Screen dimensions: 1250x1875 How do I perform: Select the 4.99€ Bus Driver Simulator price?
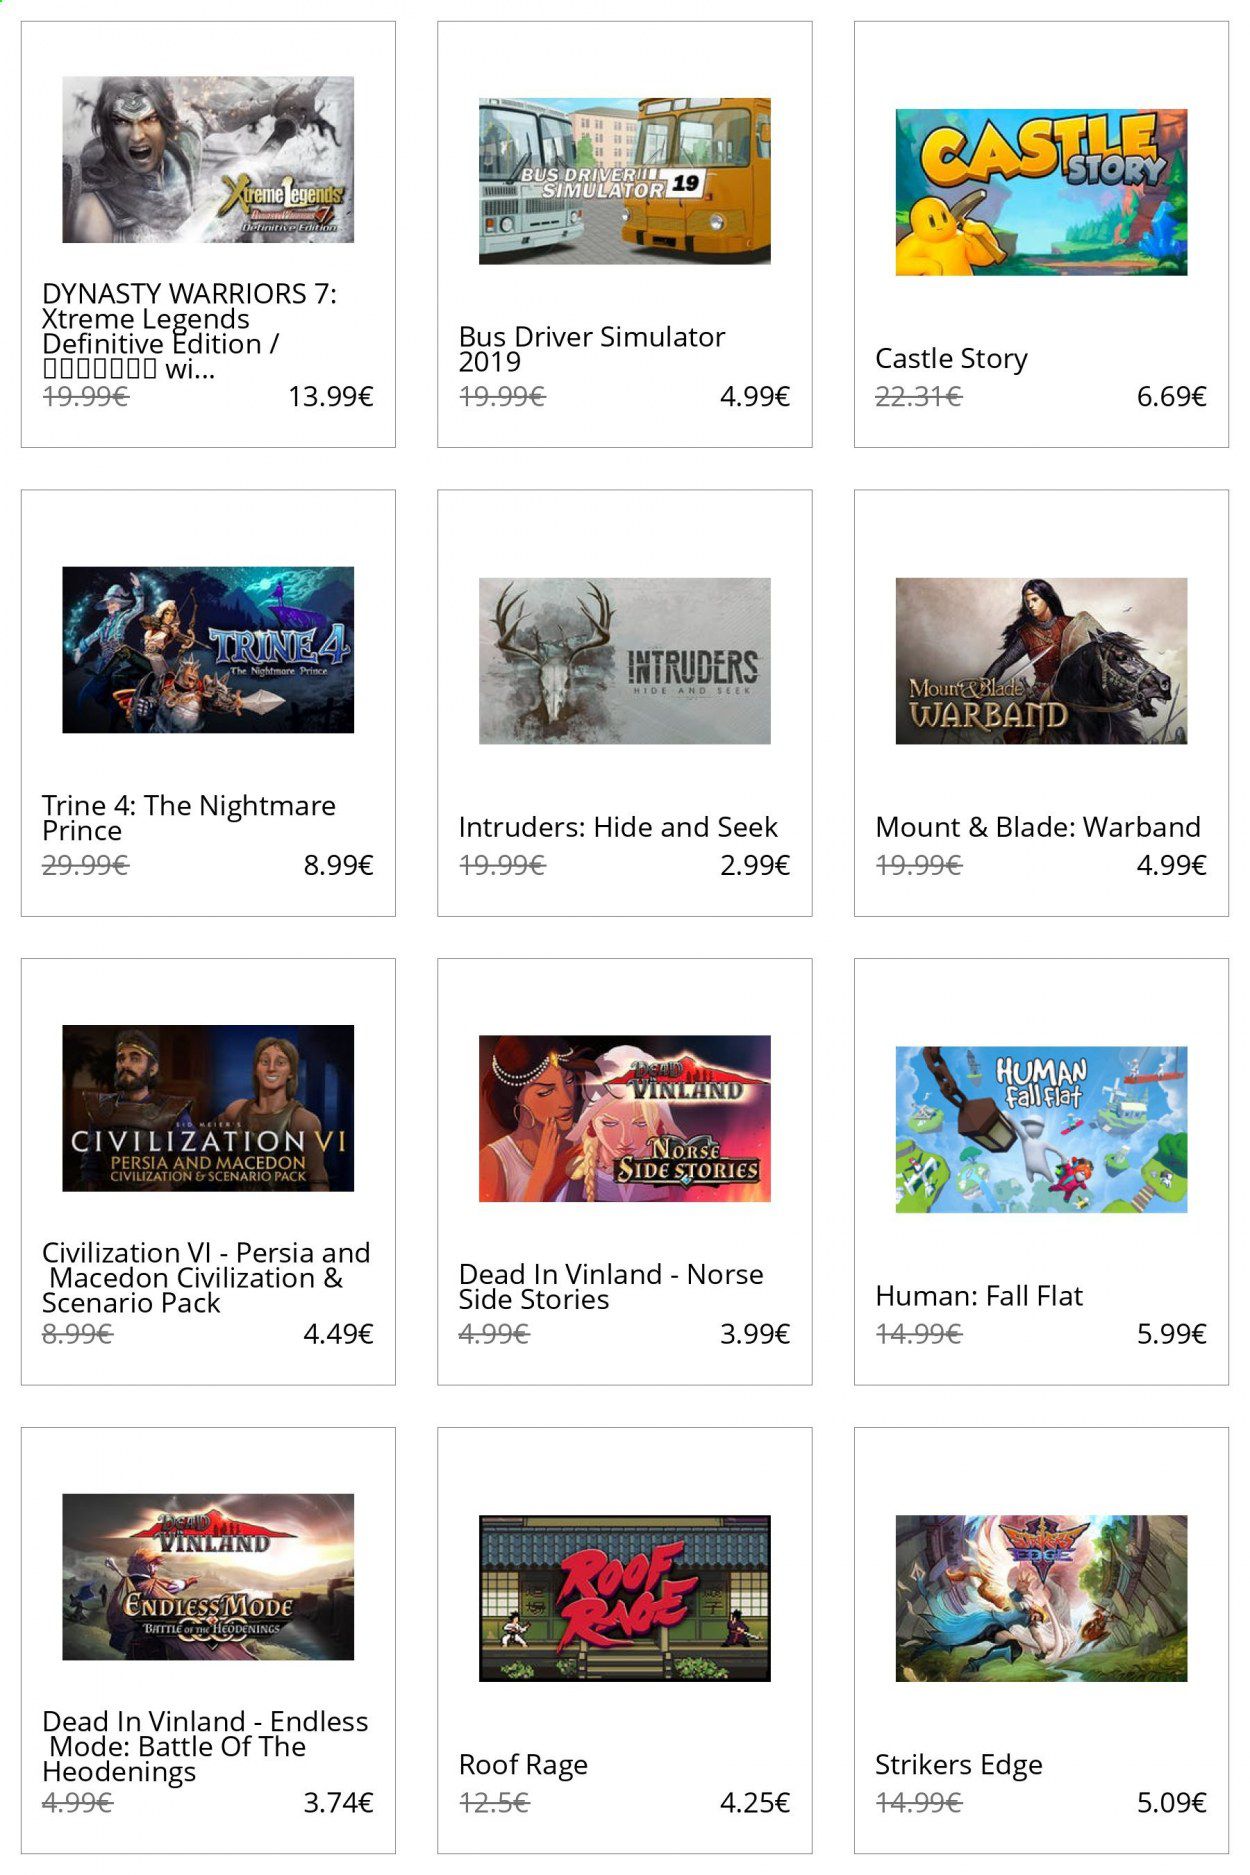click(755, 397)
